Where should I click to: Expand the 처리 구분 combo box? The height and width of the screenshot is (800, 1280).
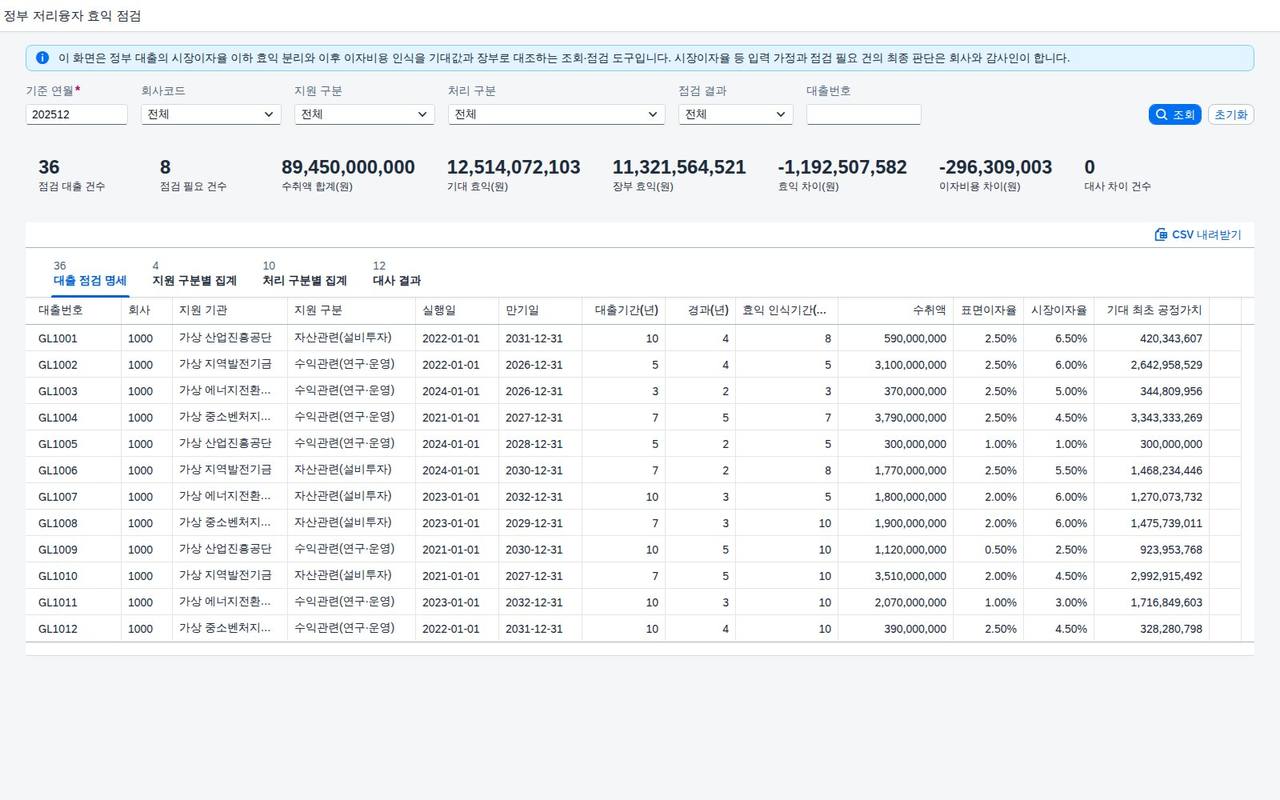coord(556,115)
